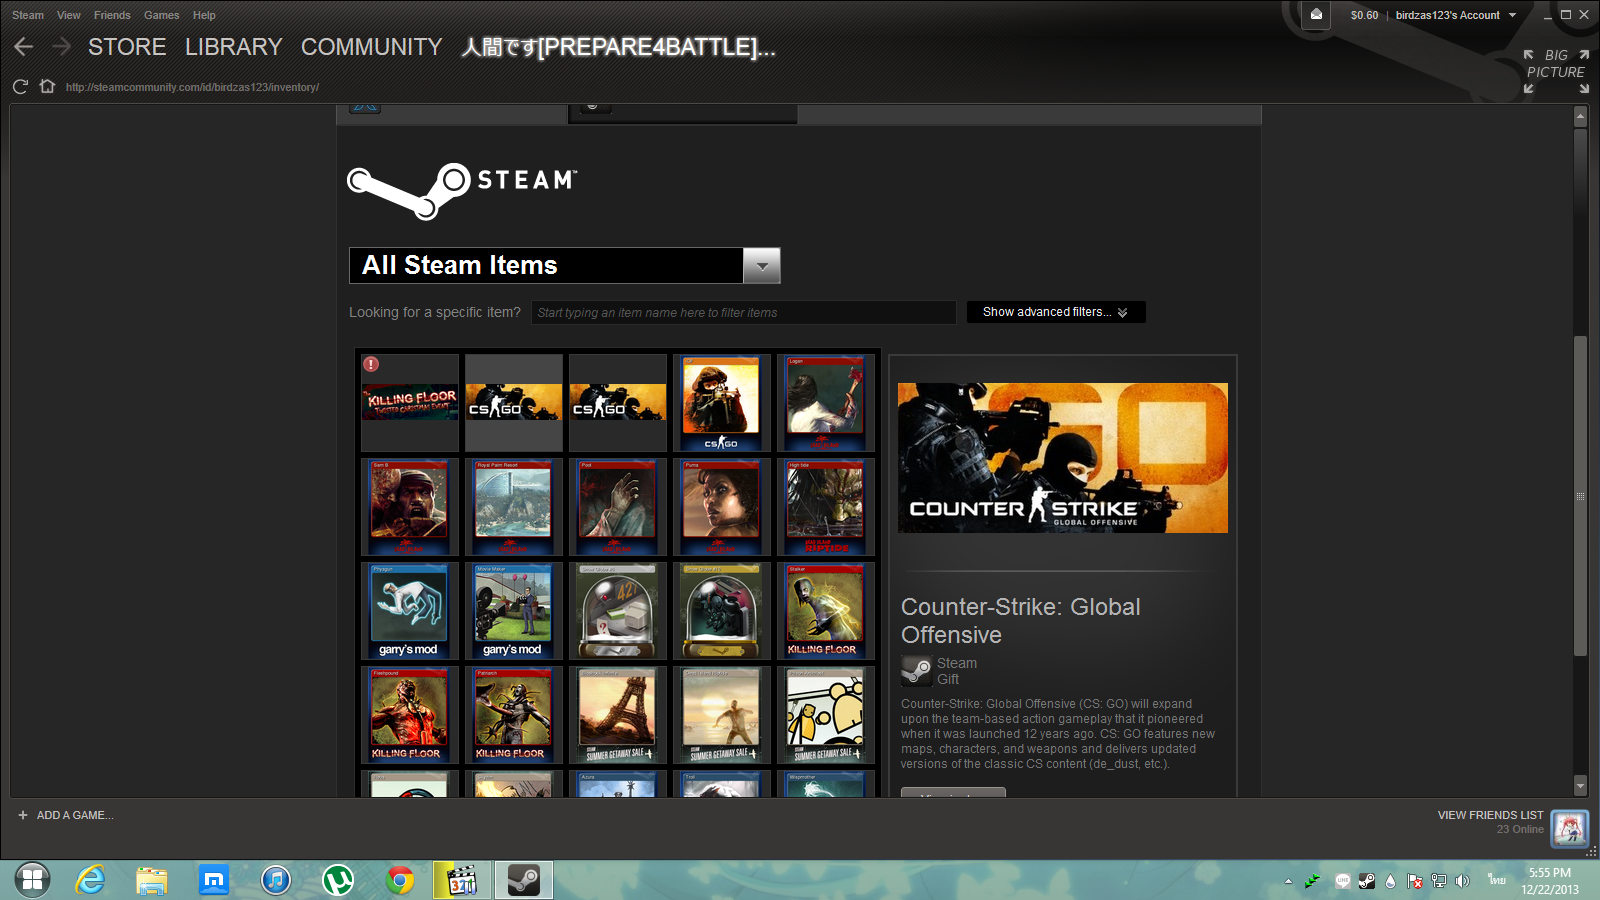
Task: Select the Royal Palm Resort trading card
Action: [514, 507]
